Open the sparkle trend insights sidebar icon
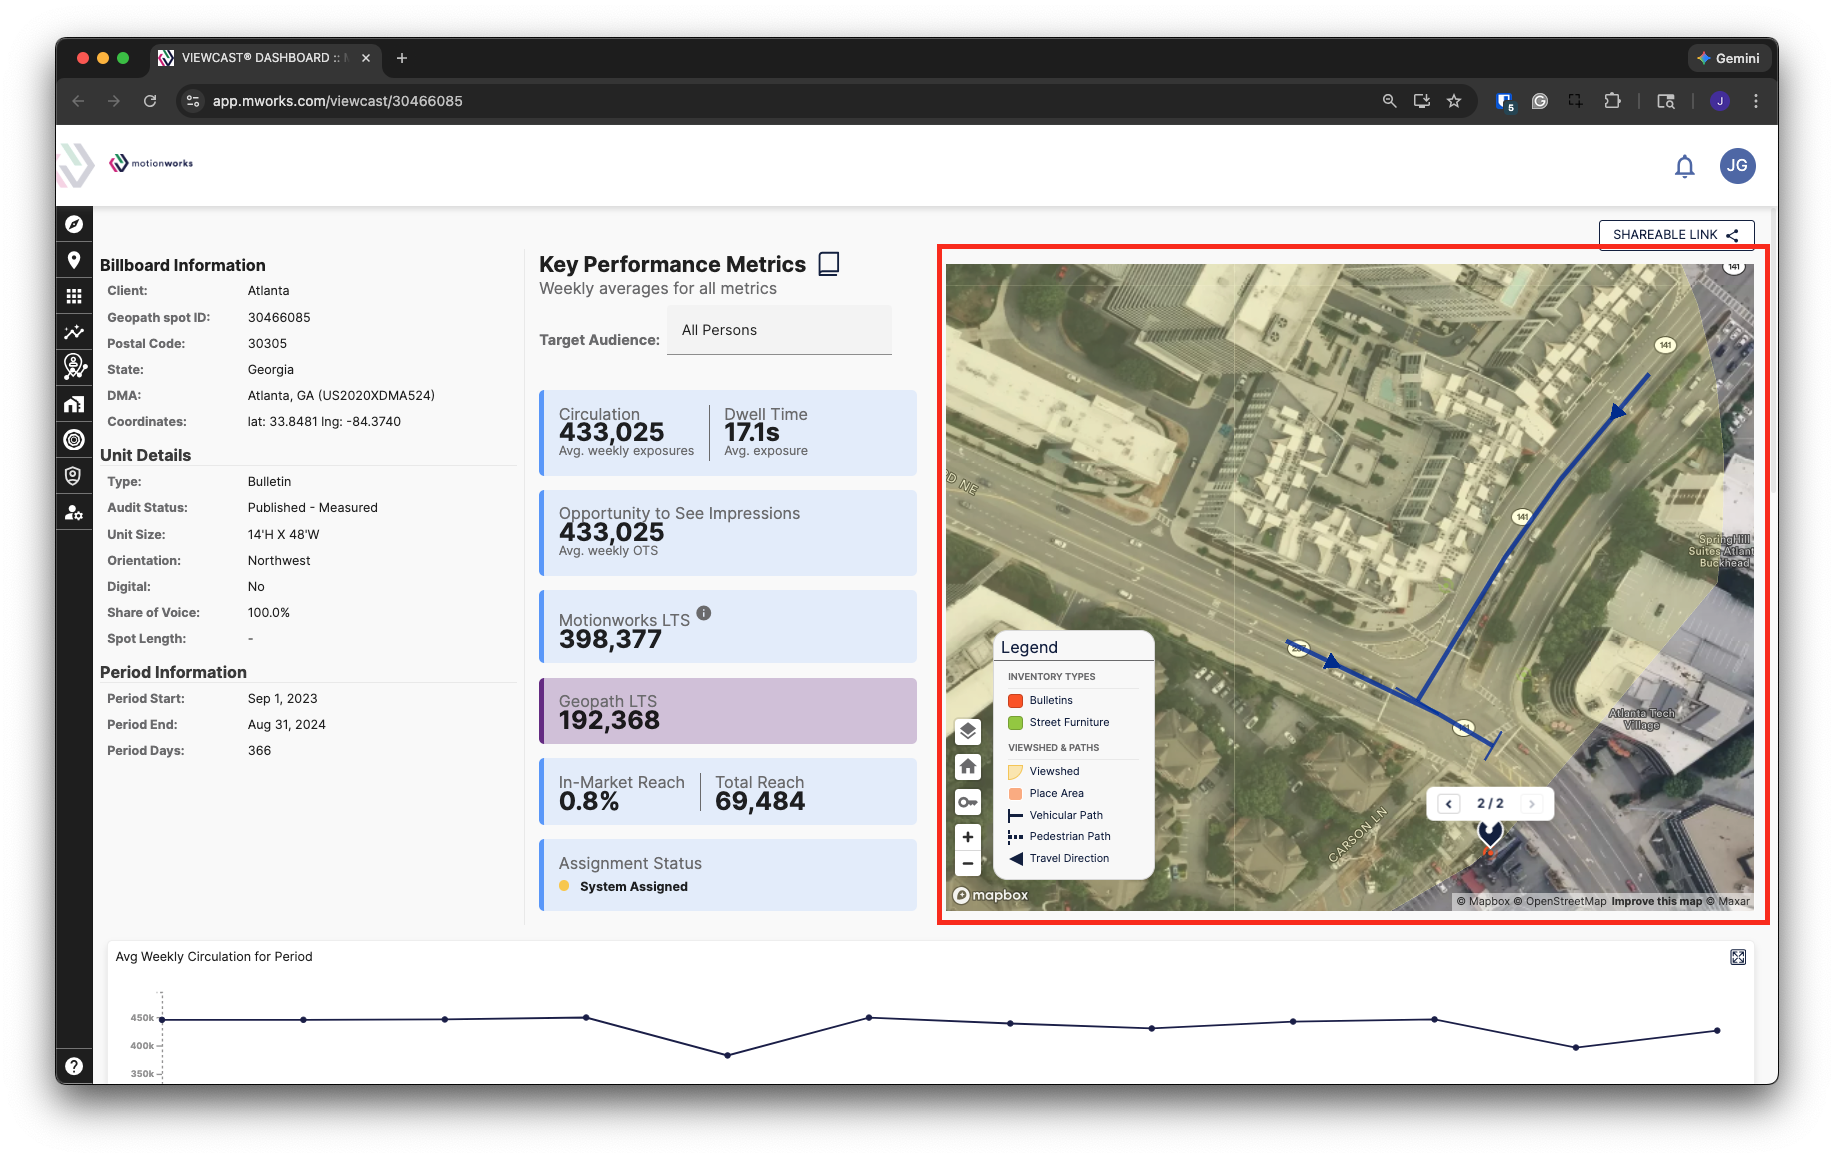This screenshot has width=1834, height=1158. pyautogui.click(x=74, y=332)
